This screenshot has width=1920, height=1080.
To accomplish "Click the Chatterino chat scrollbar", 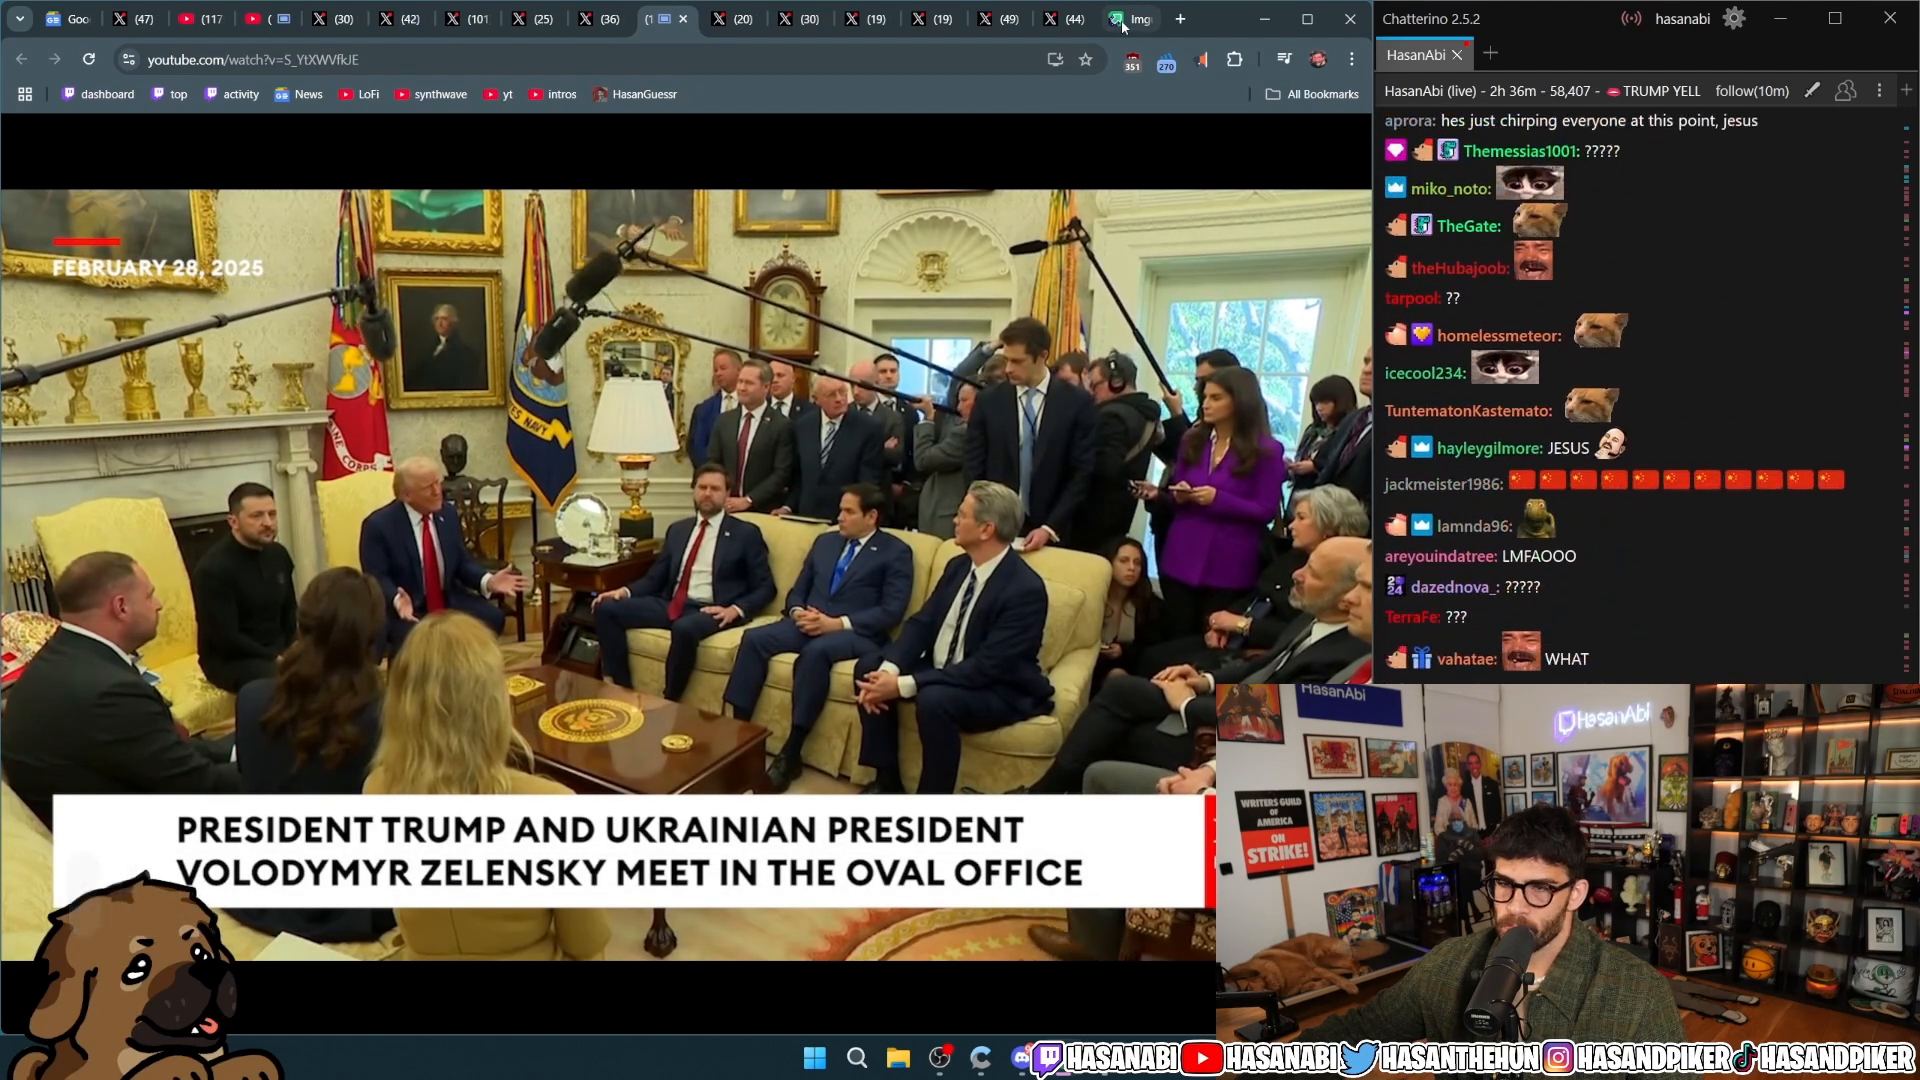I will 1906,400.
